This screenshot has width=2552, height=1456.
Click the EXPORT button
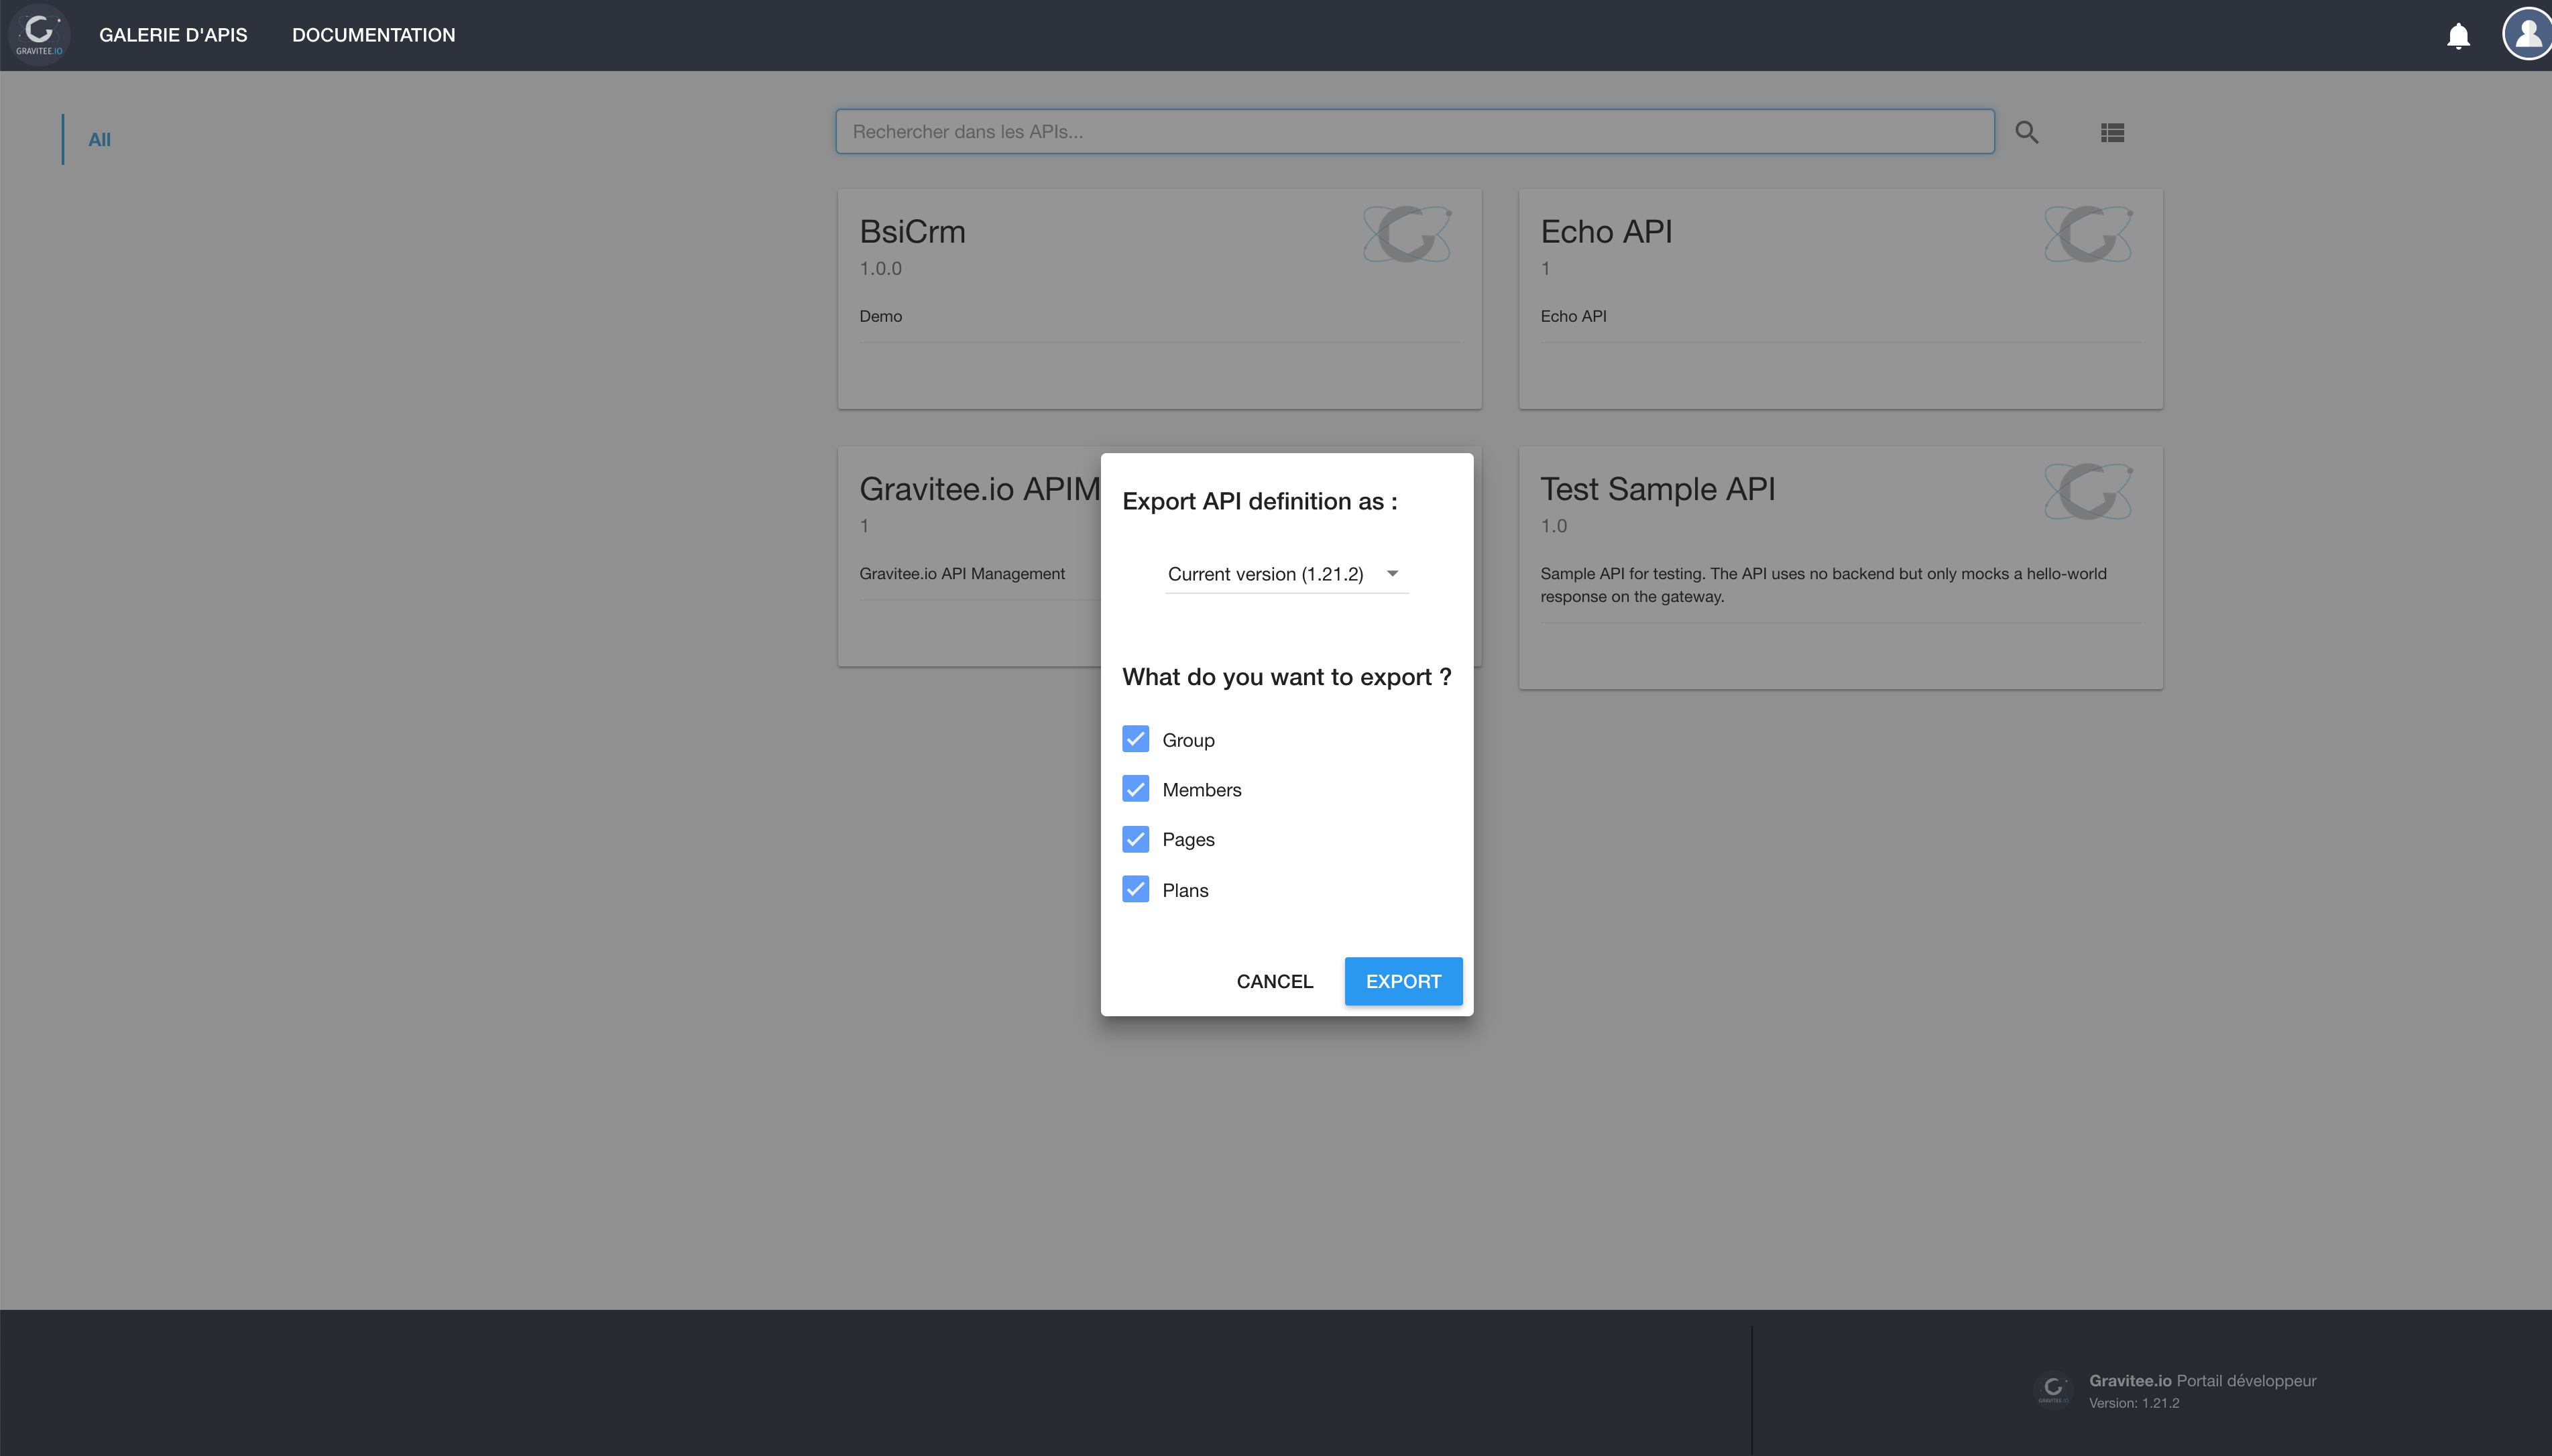coord(1402,981)
